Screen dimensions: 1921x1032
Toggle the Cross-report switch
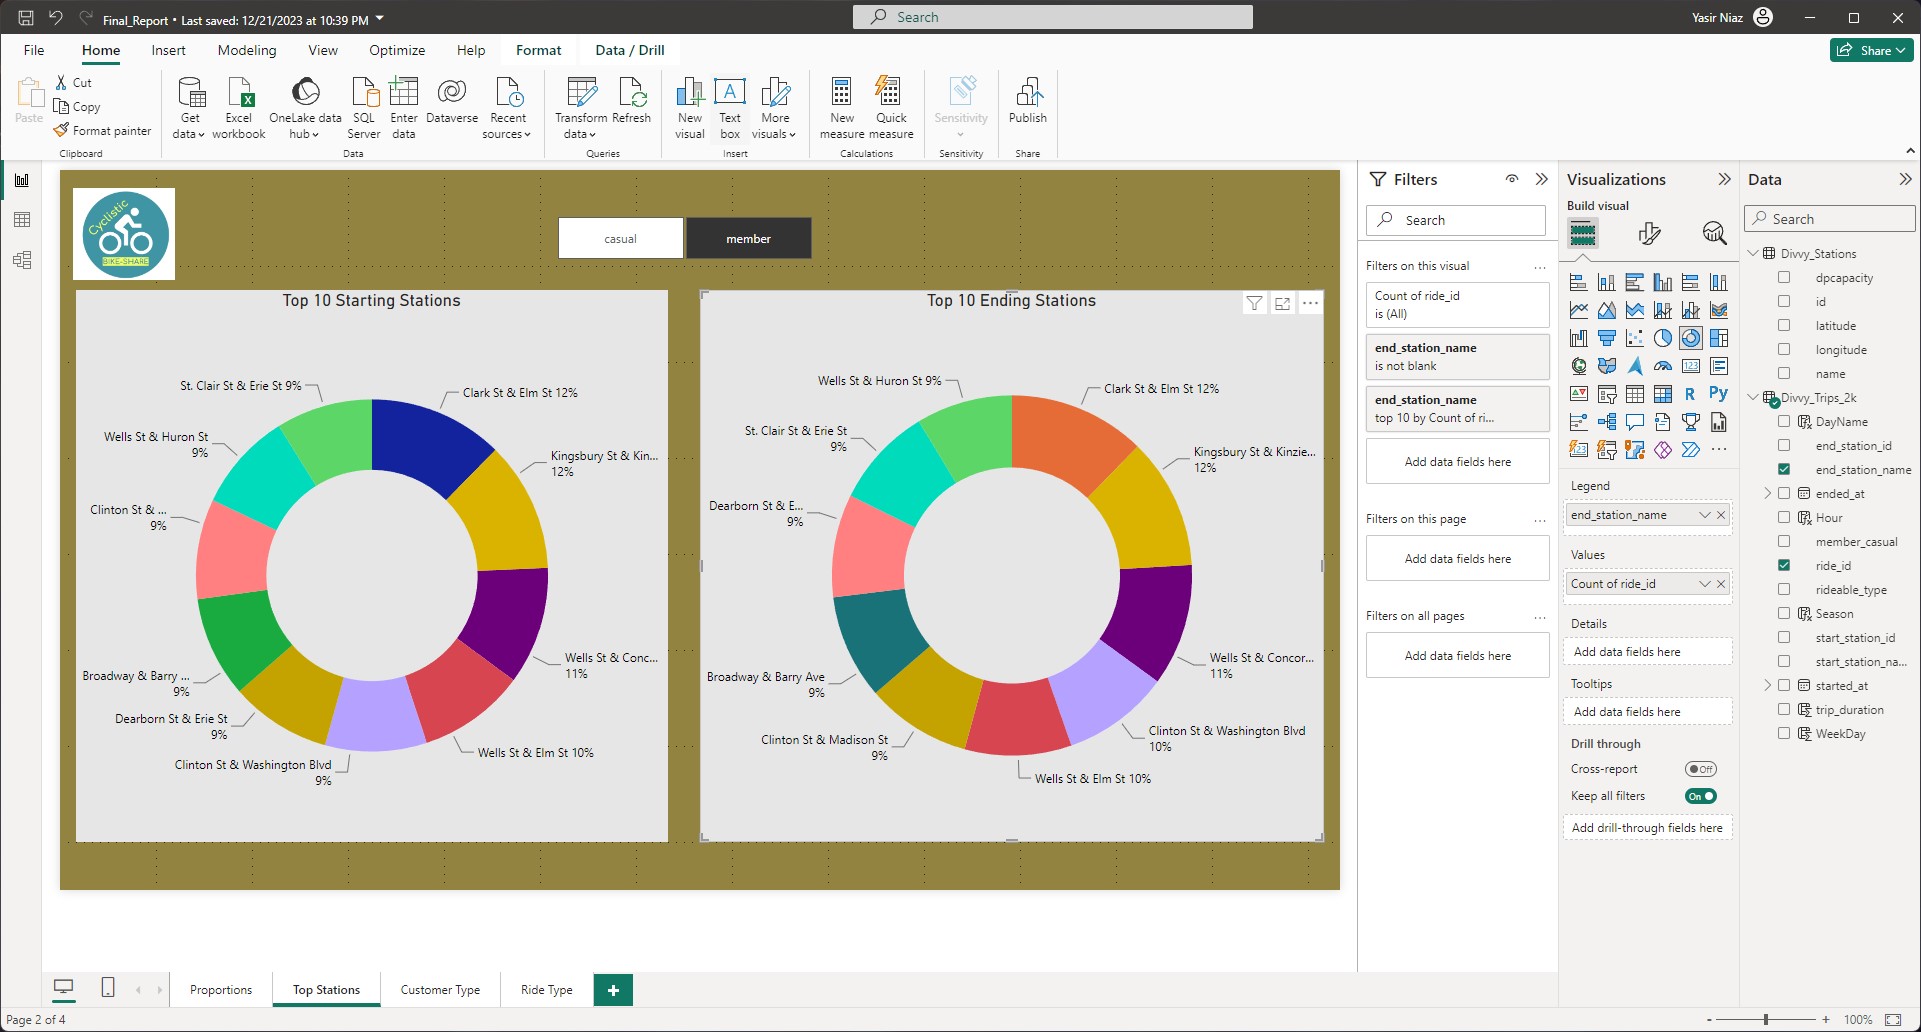click(x=1701, y=769)
